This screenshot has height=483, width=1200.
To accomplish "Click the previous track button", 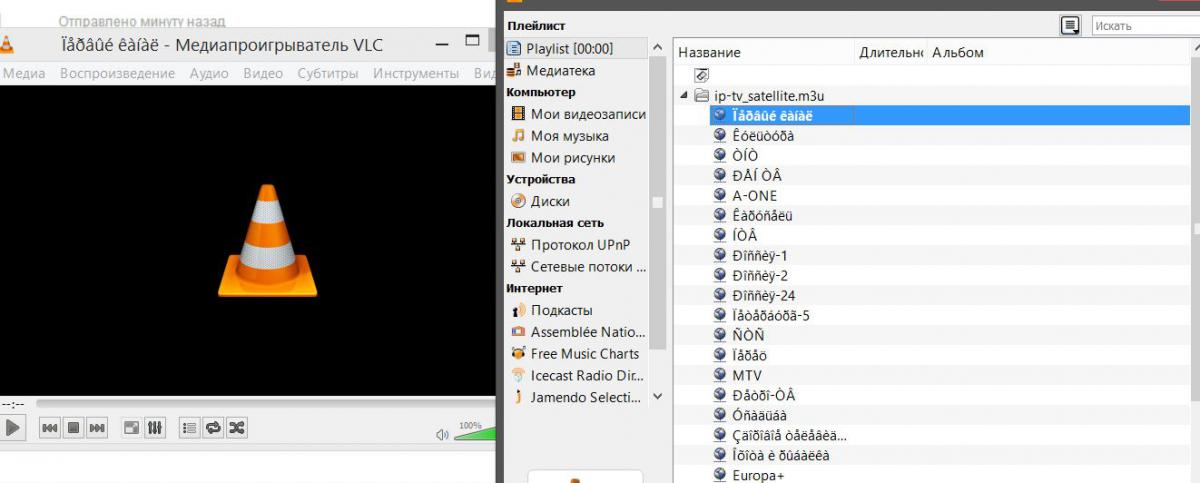I will 49,428.
